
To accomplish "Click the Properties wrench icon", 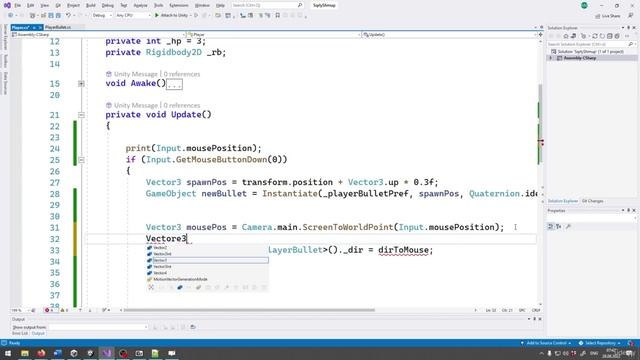I will point(568,226).
